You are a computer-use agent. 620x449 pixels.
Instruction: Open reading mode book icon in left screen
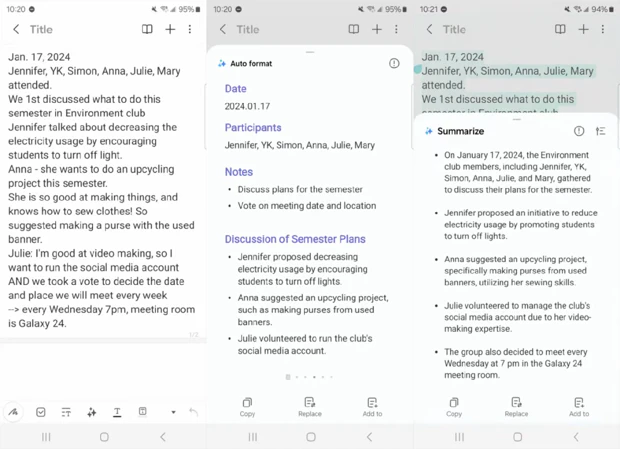coord(147,30)
